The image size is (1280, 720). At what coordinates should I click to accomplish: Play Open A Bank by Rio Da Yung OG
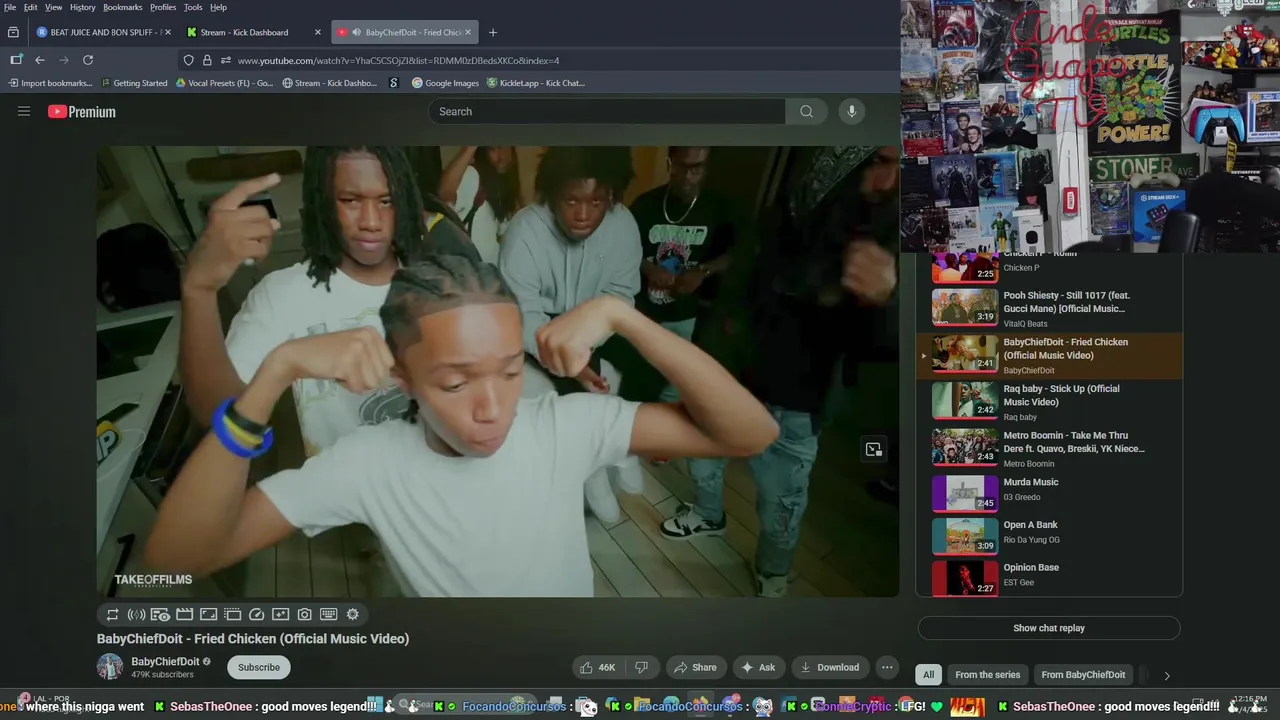1049,536
